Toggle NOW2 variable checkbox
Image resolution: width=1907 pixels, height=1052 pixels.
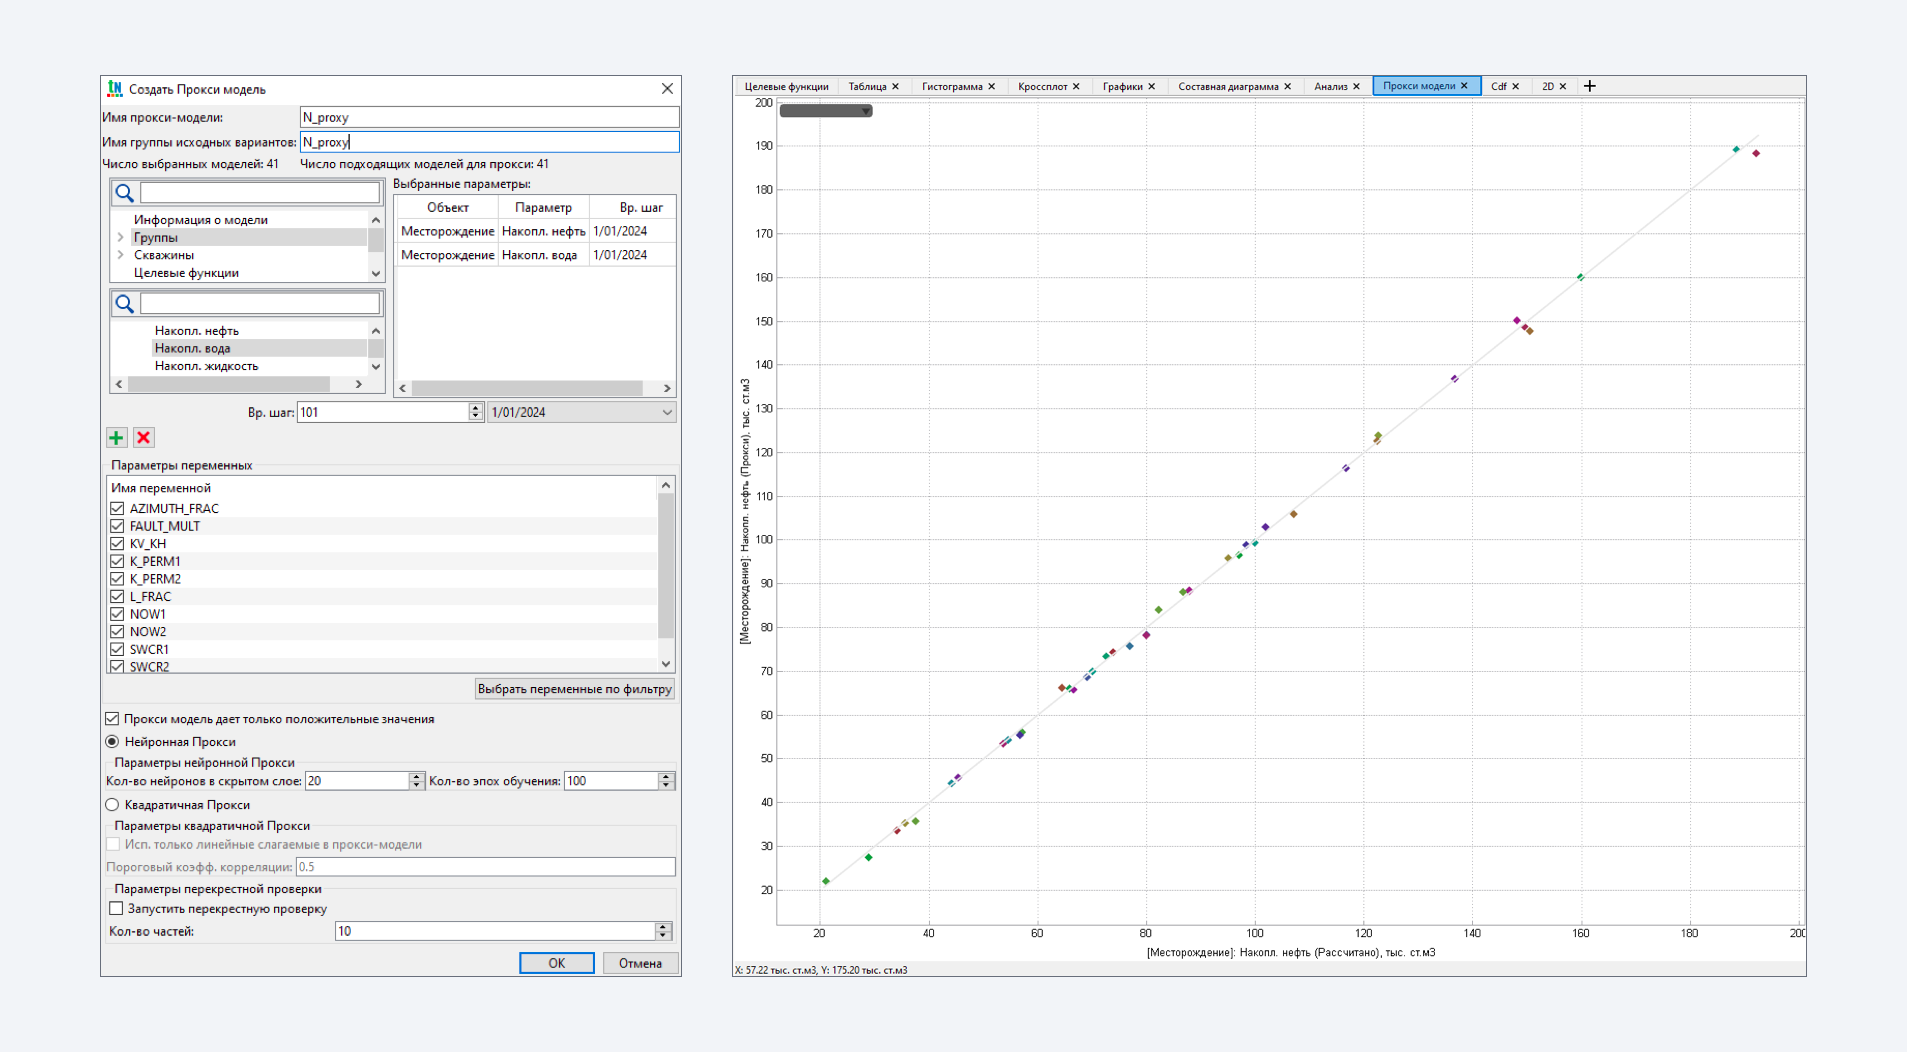pos(117,632)
